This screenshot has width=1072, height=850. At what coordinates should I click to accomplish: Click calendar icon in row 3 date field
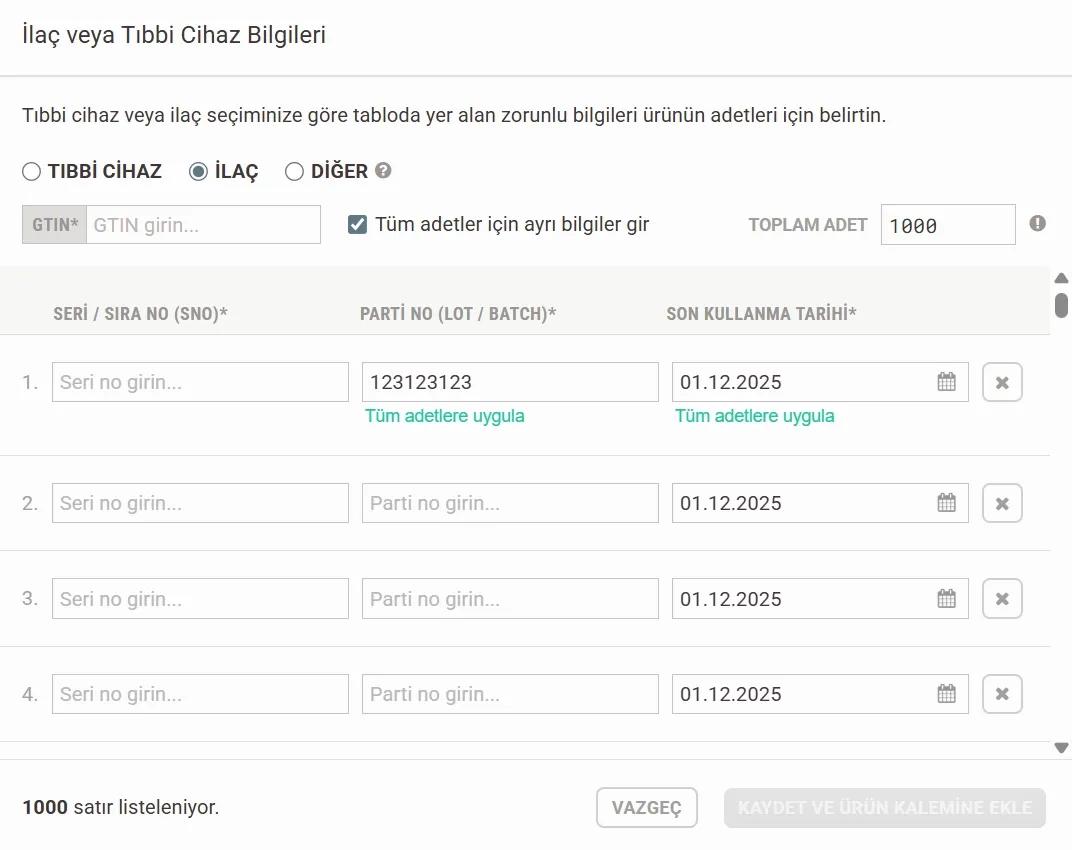point(946,599)
